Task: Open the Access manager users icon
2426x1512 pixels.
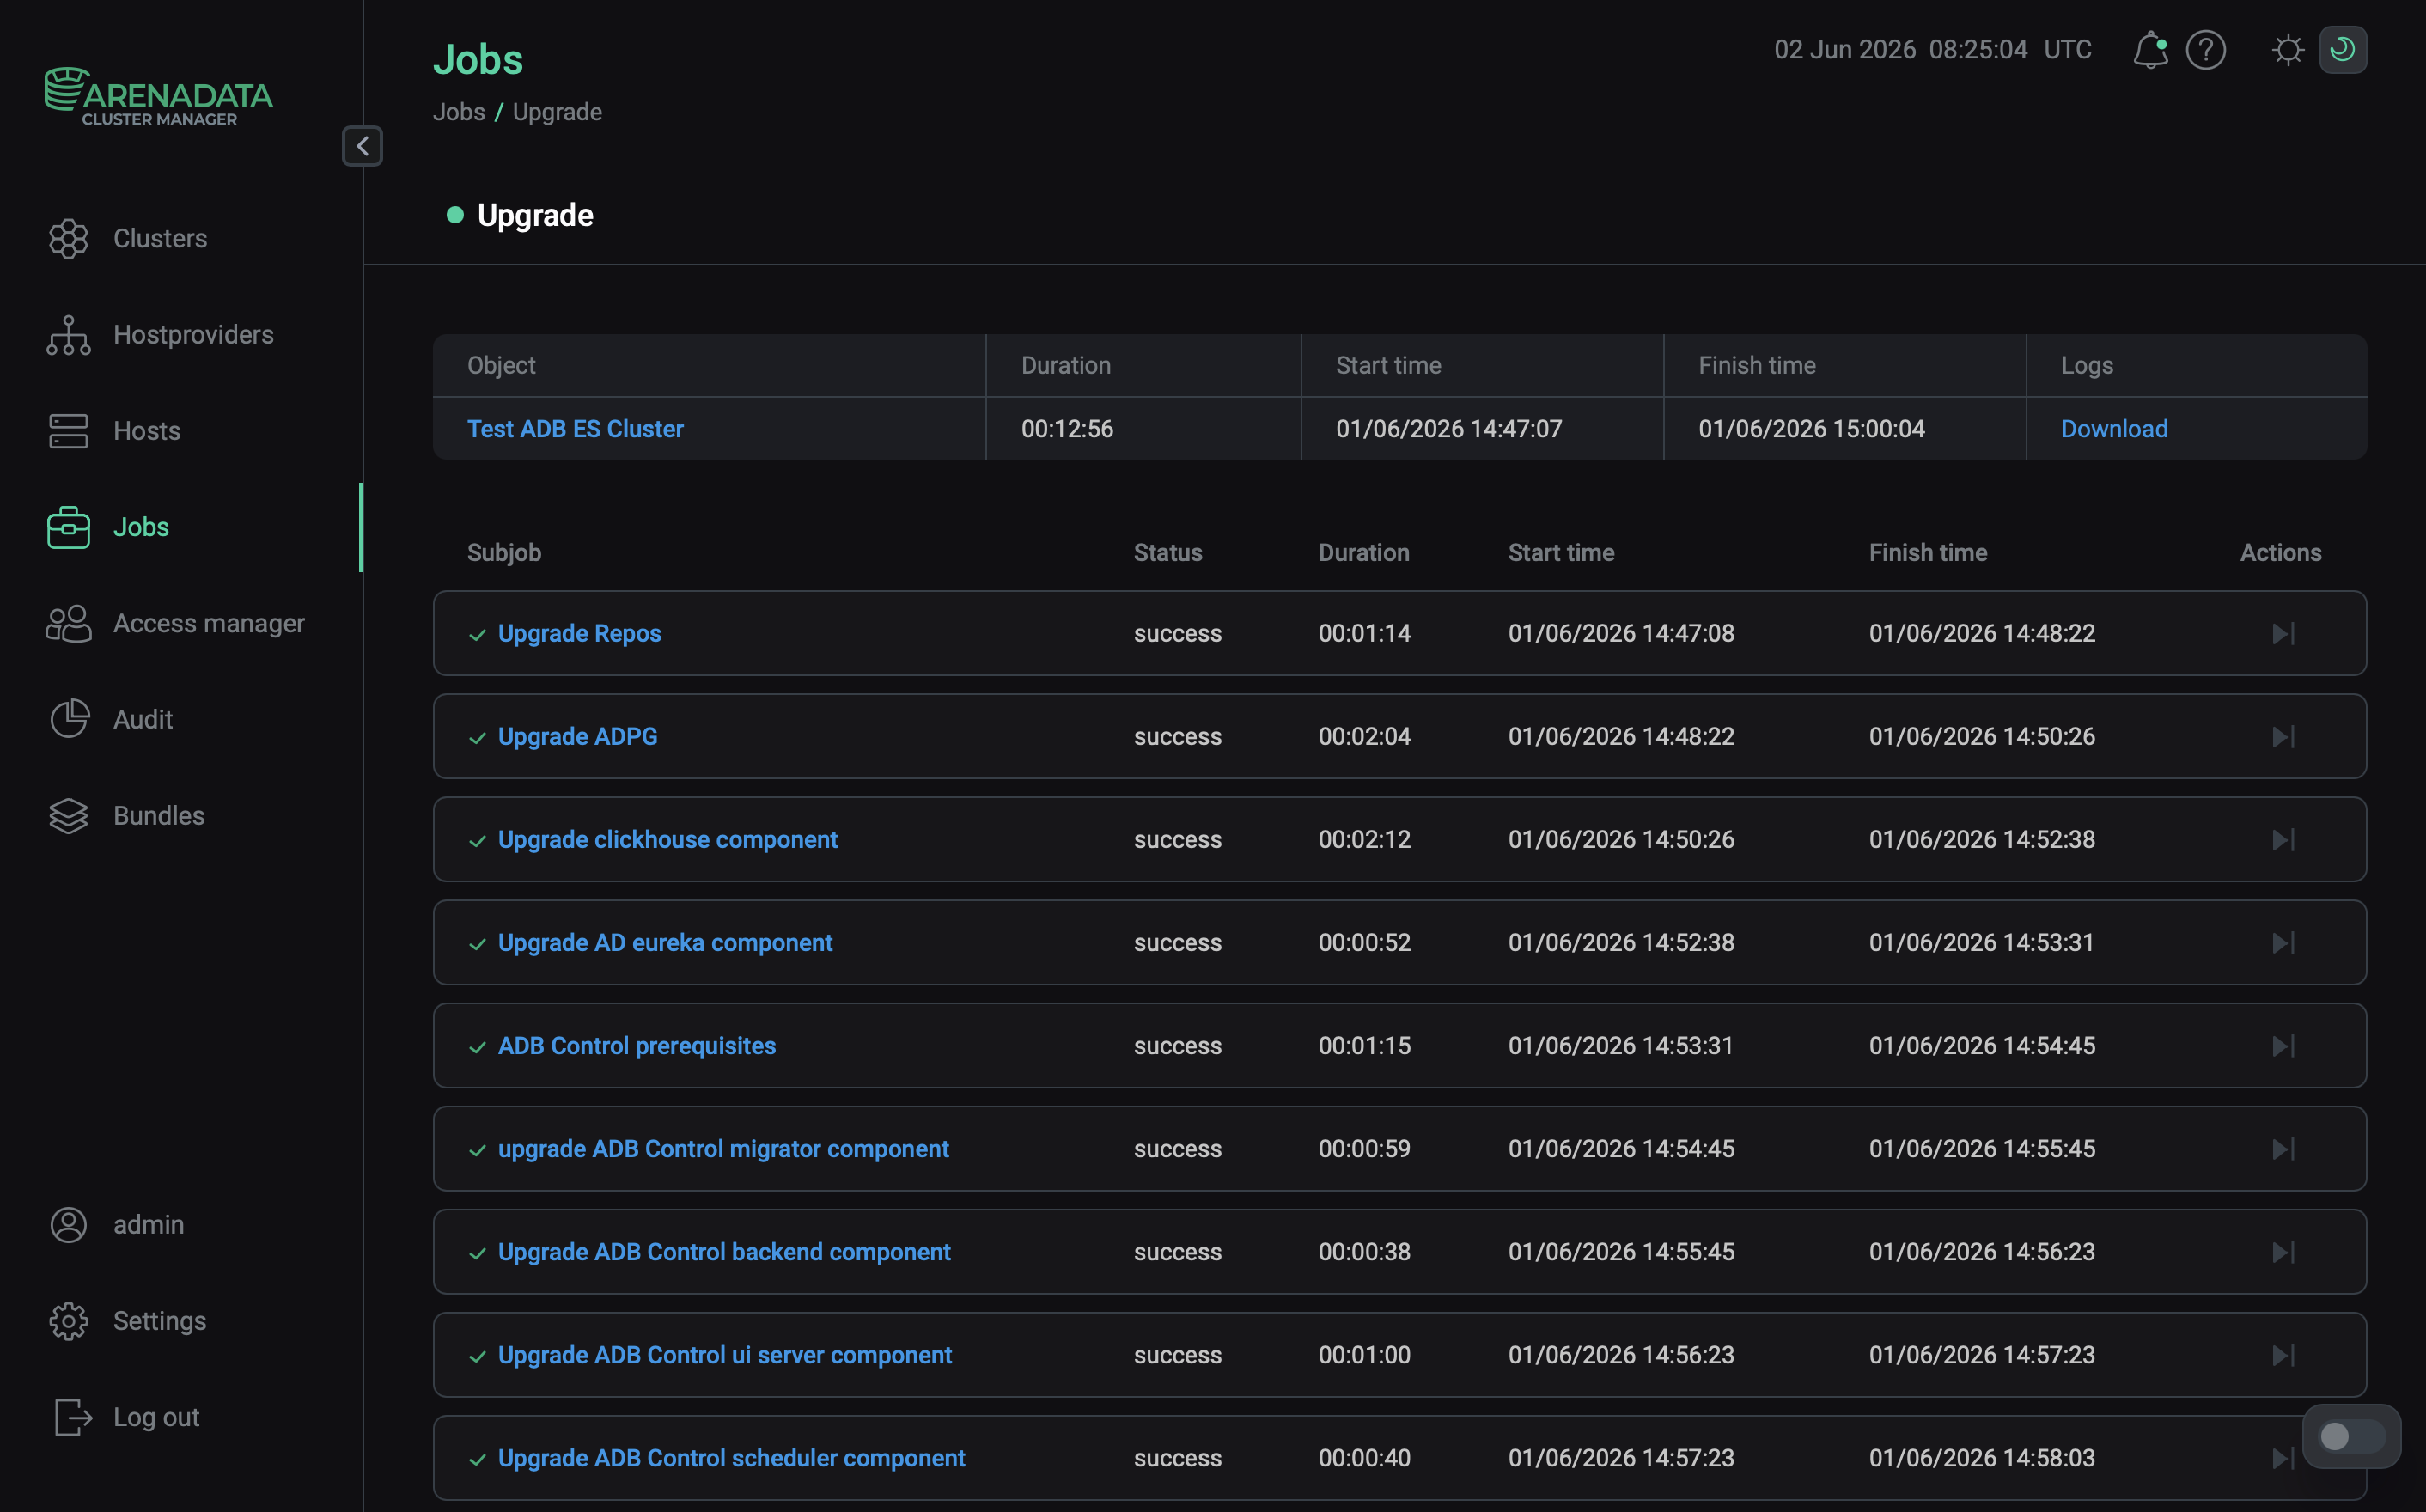Action: 68,623
